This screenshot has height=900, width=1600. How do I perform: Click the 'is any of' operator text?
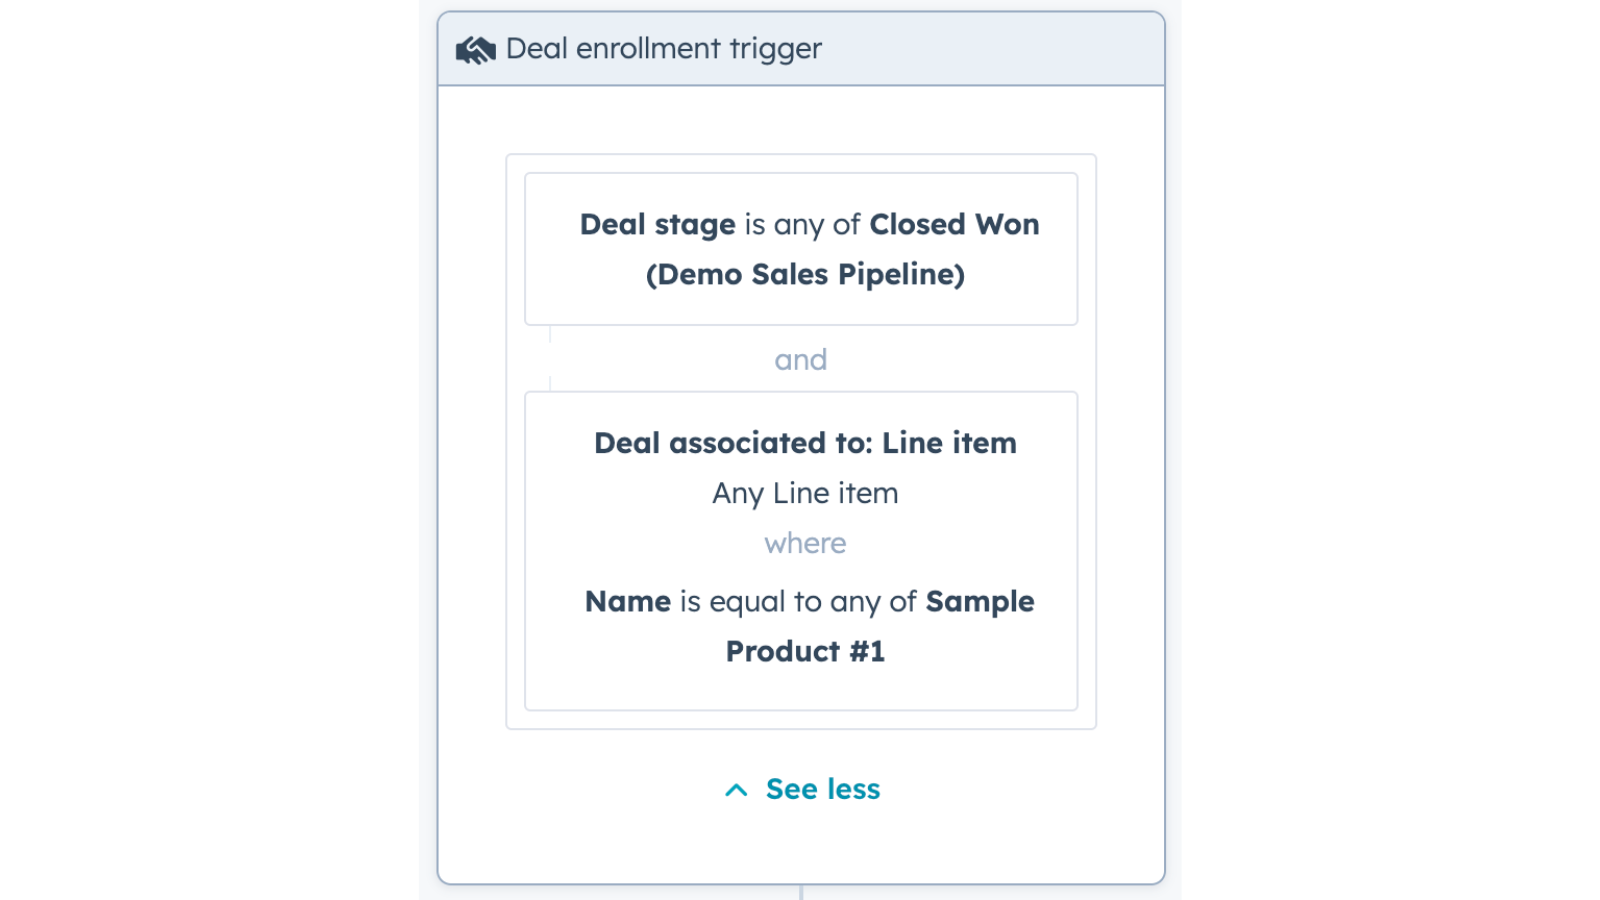coord(802,225)
